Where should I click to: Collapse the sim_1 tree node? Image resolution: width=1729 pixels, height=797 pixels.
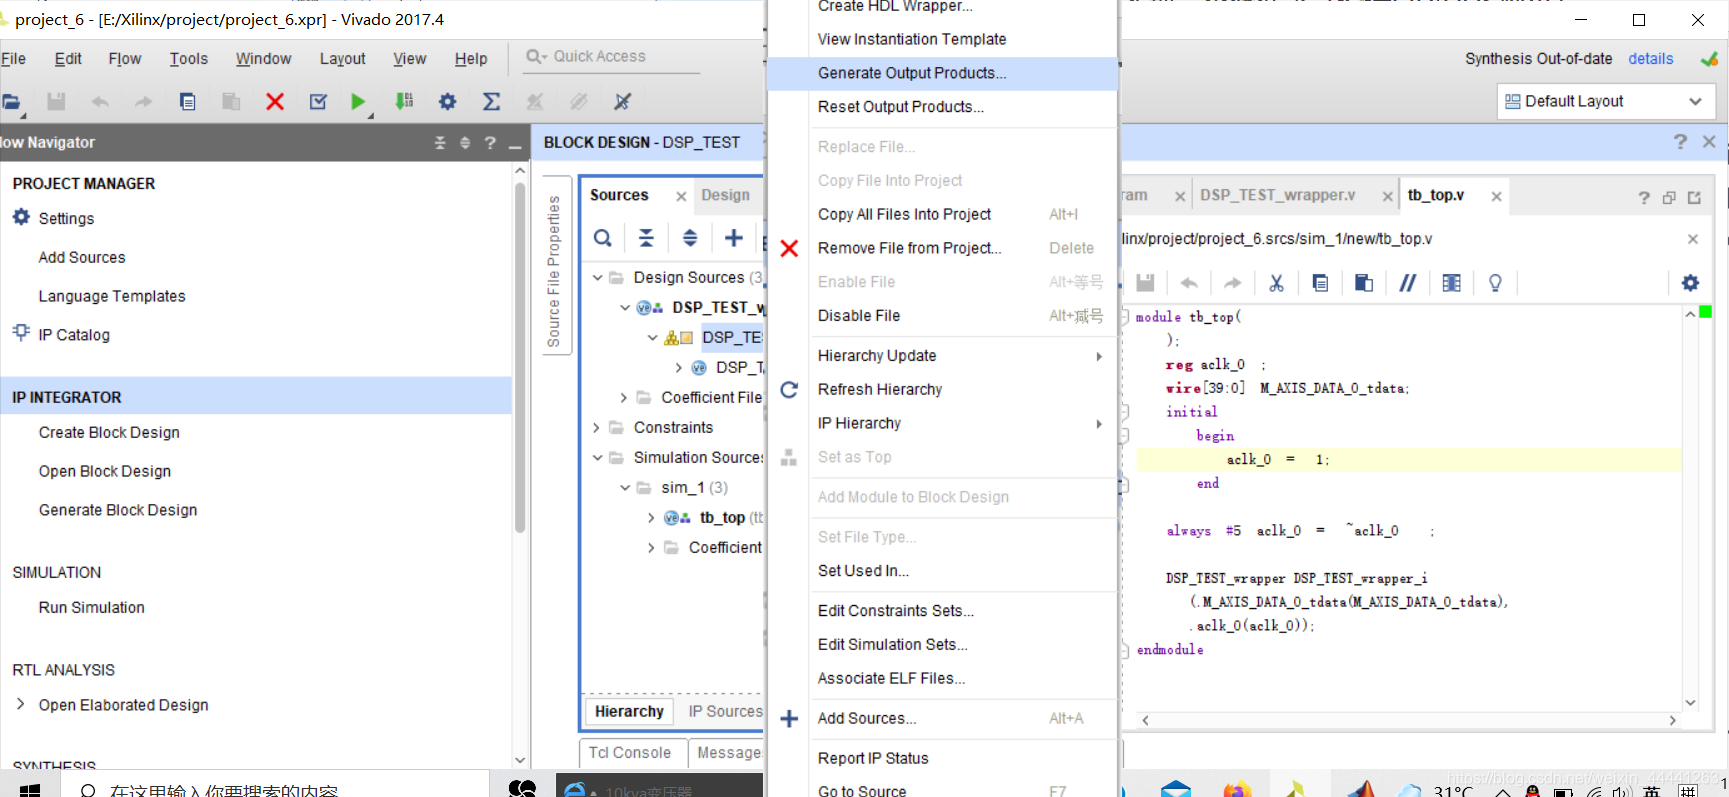(625, 487)
